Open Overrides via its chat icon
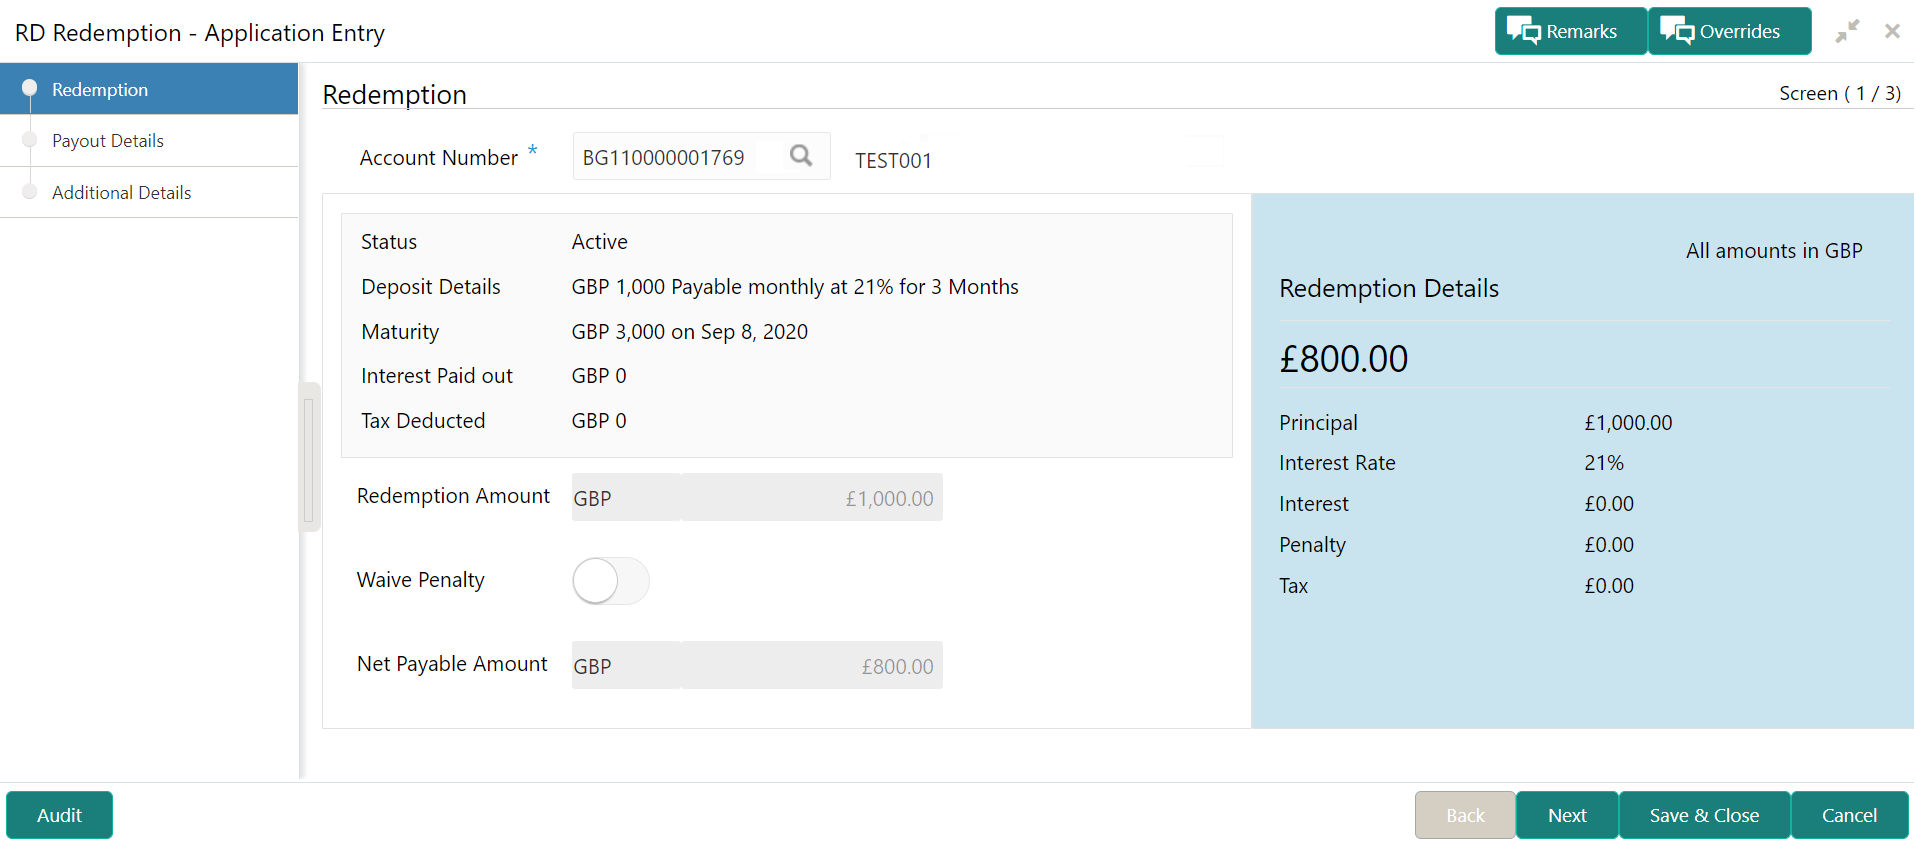This screenshot has width=1916, height=844. pos(1677,31)
